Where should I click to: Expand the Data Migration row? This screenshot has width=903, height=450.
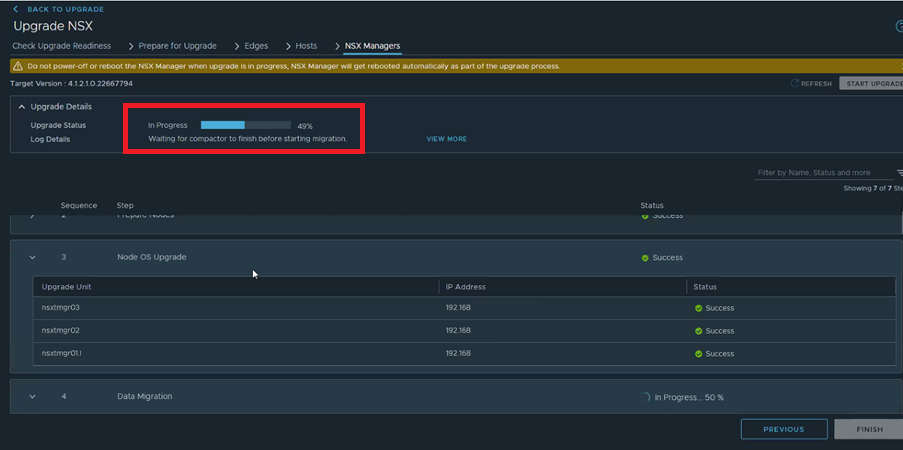(32, 396)
